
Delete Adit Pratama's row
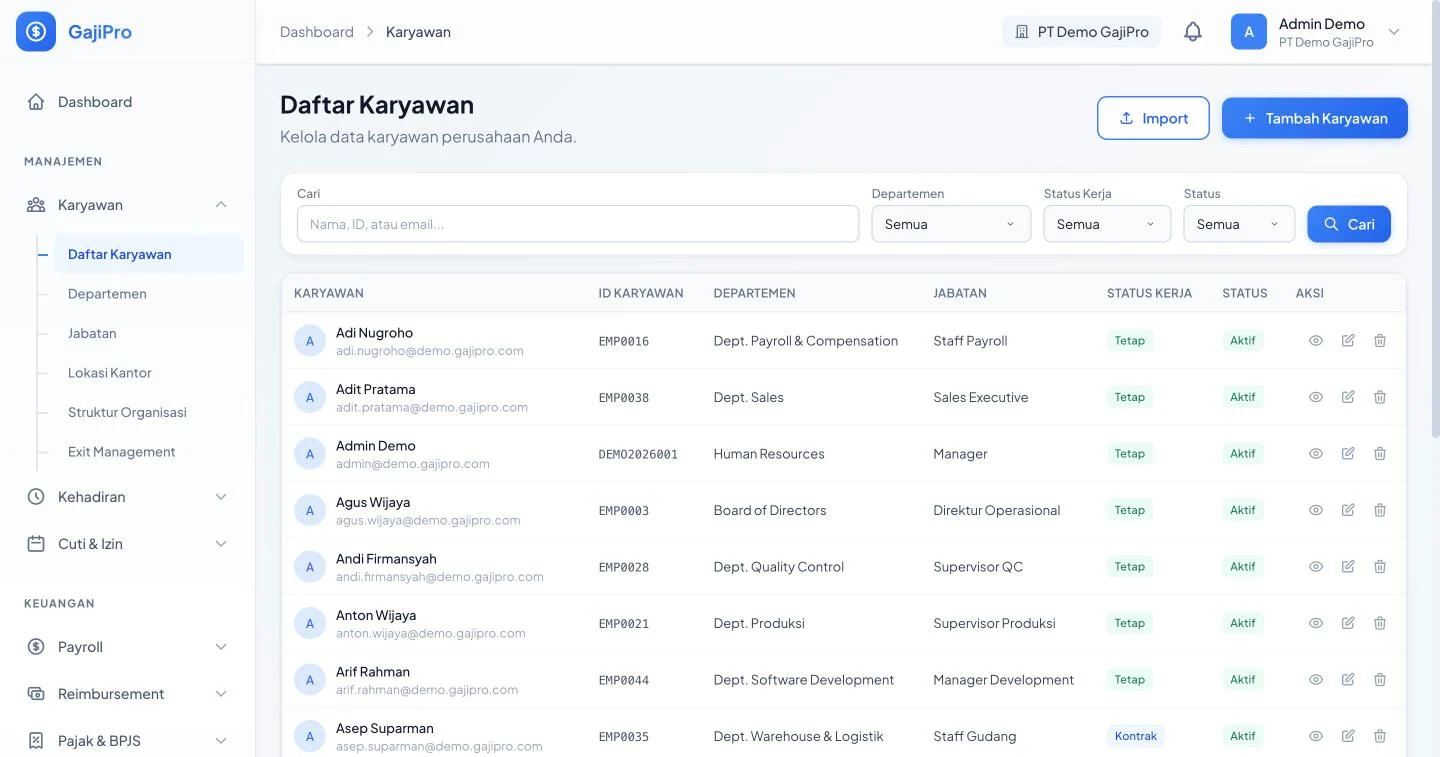pyautogui.click(x=1380, y=397)
